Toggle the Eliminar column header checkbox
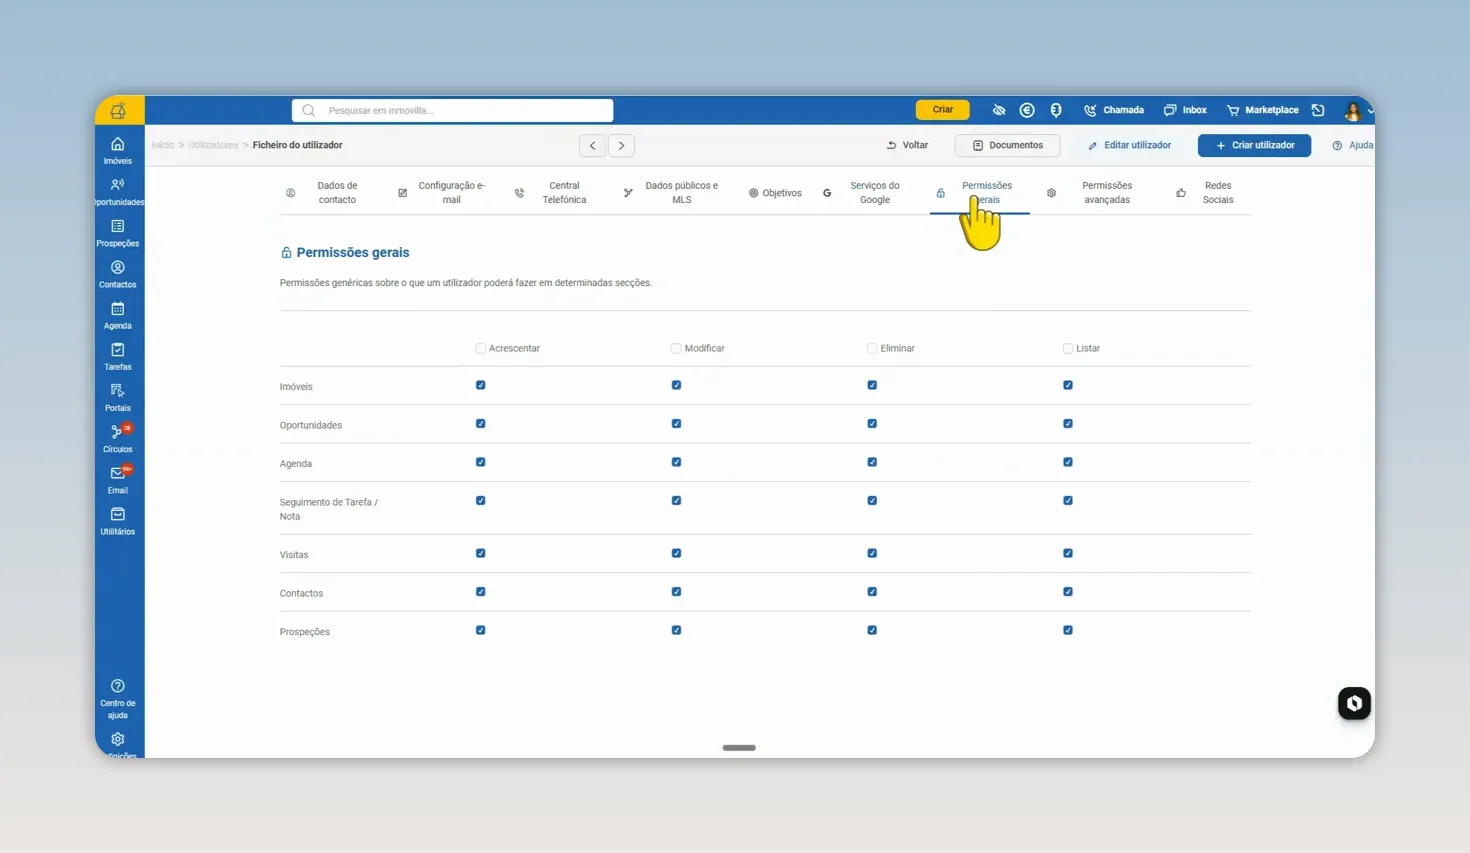This screenshot has width=1470, height=853. tap(872, 348)
